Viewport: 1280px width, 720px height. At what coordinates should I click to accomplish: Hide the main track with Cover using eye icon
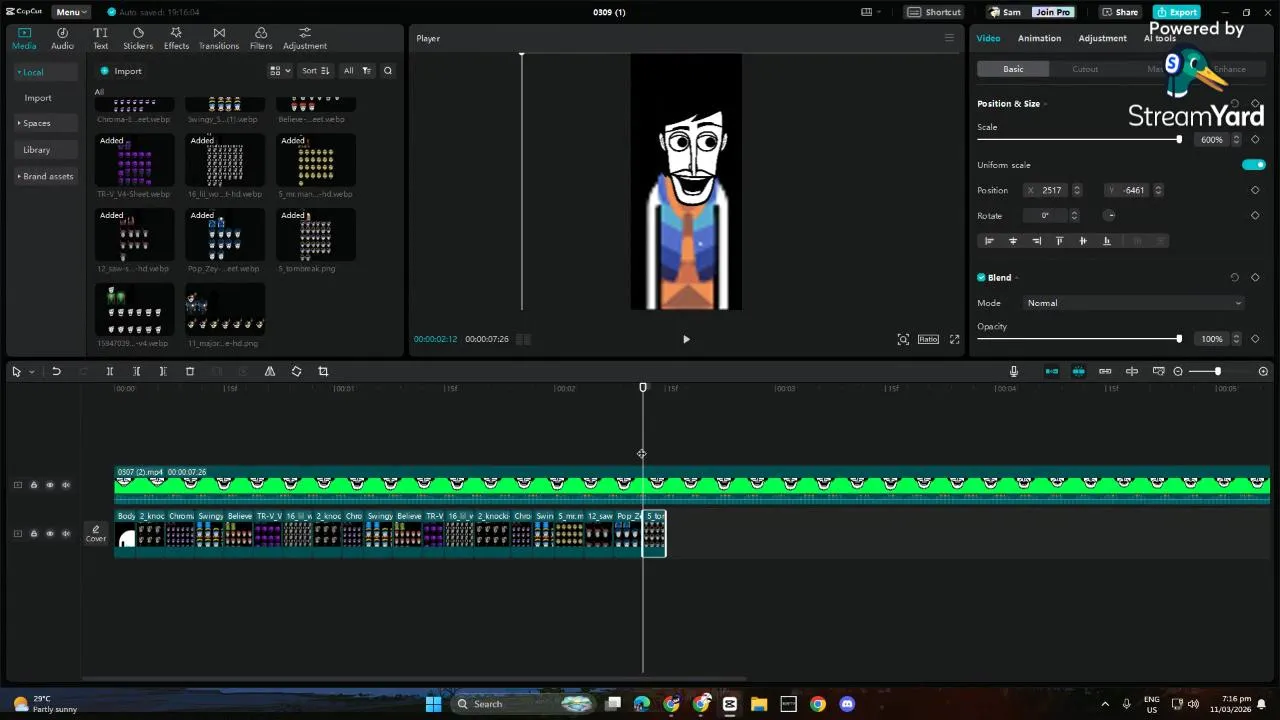(50, 534)
